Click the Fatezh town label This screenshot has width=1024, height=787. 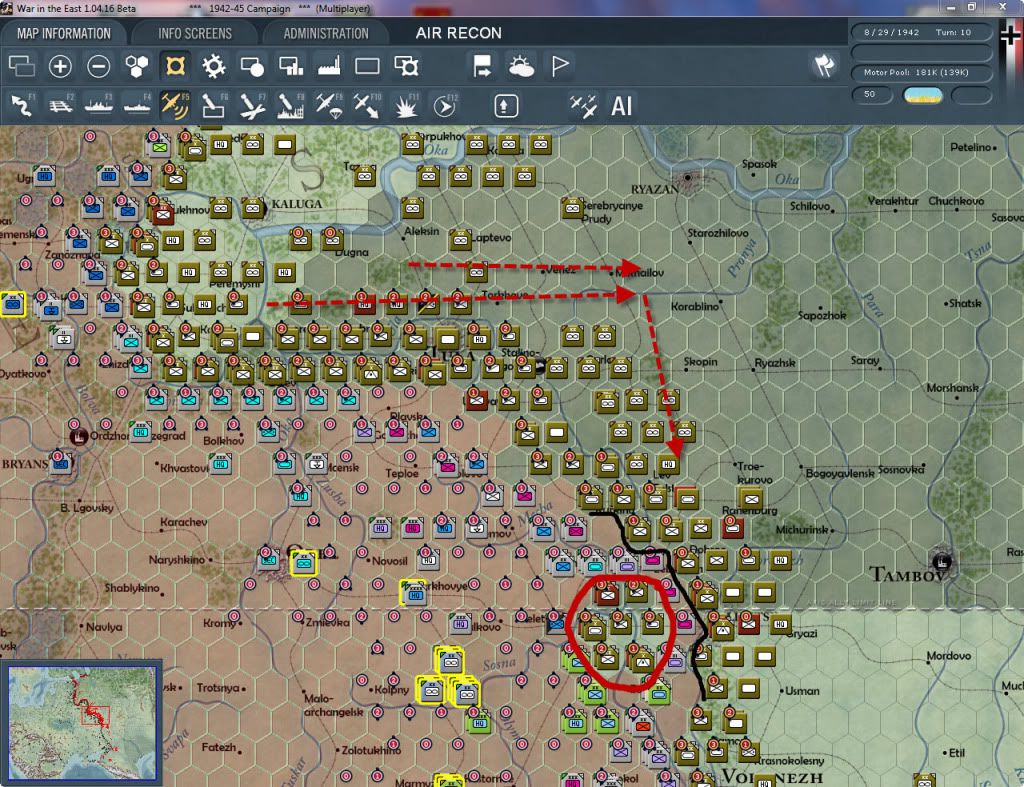pyautogui.click(x=218, y=747)
